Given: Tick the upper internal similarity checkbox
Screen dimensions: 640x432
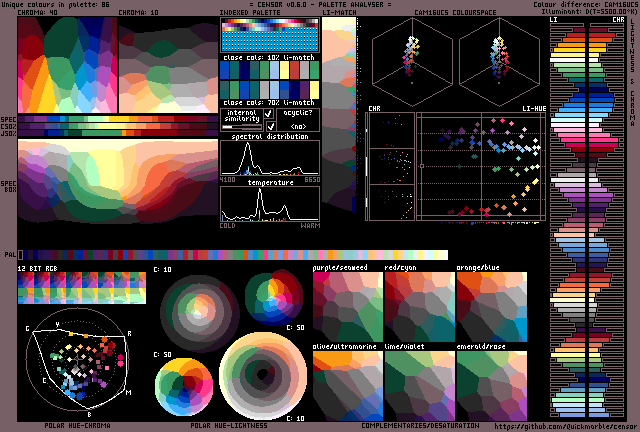Looking at the screenshot, I should coord(269,114).
